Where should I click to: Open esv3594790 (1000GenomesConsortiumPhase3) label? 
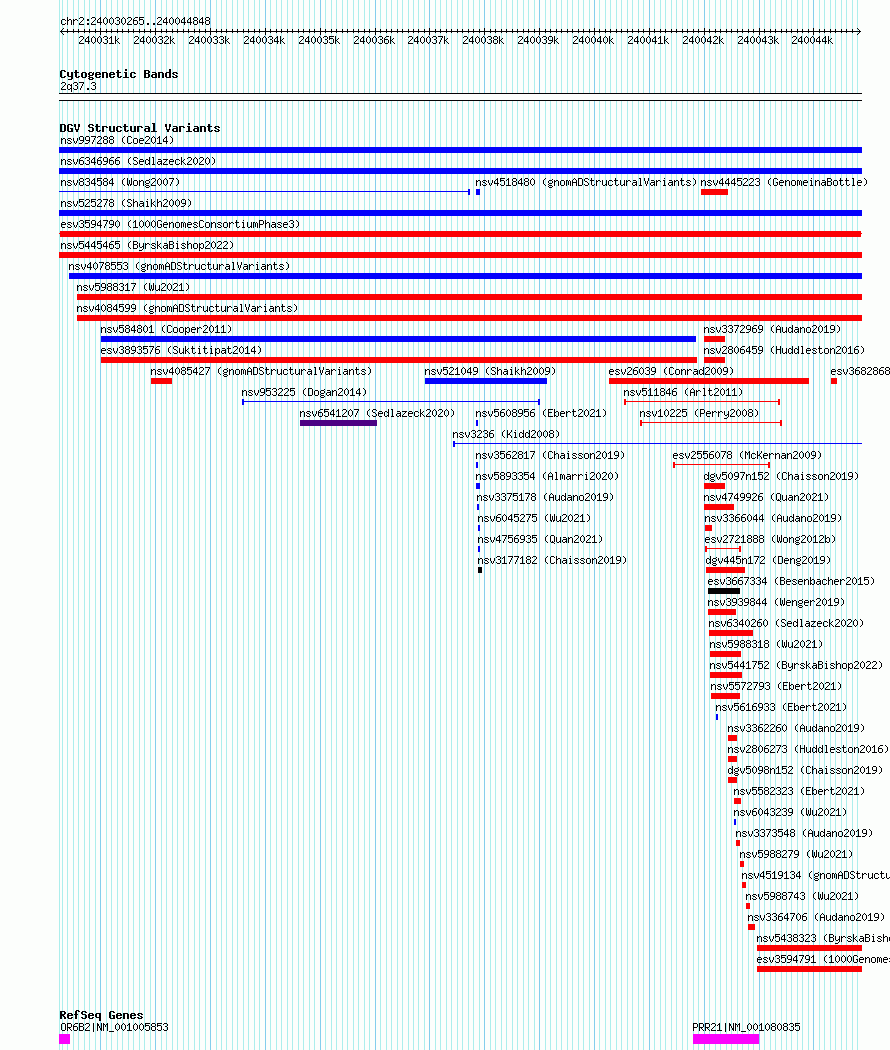[x=180, y=224]
